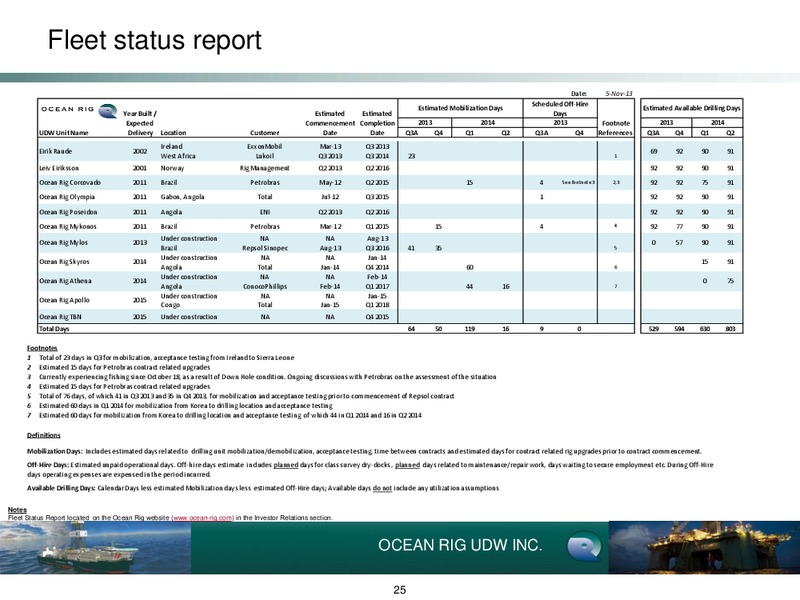Click the 'Footnote References' column header
Image resolution: width=800 pixels, height=600 pixels.
(616, 128)
